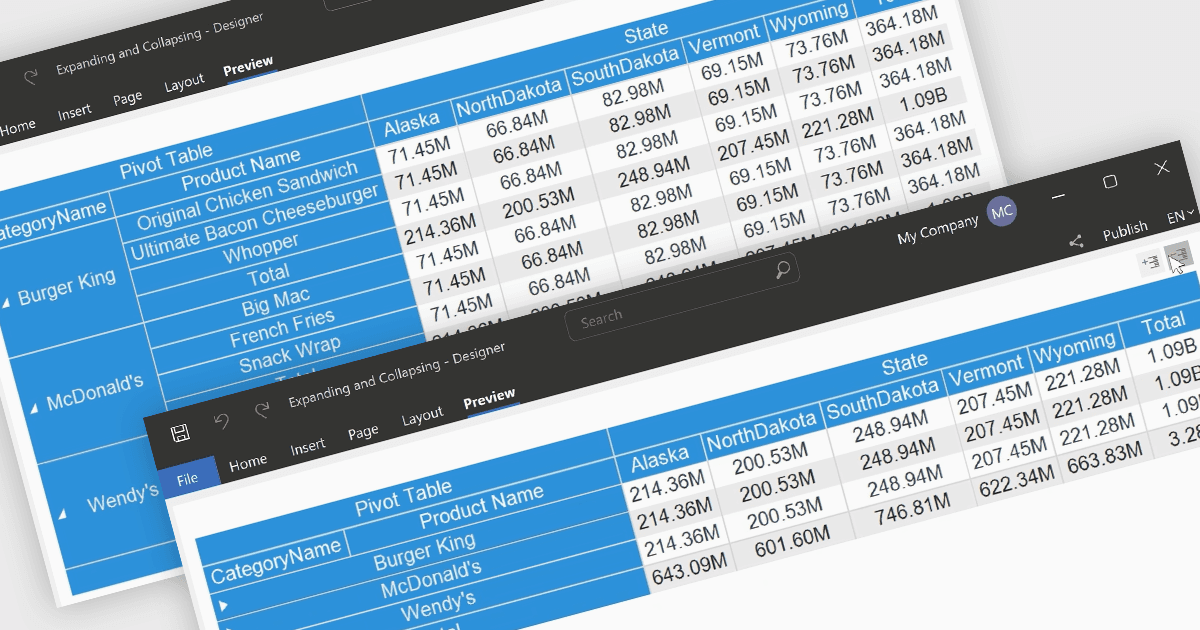Click the MC user avatar
Image resolution: width=1200 pixels, height=630 pixels.
click(x=1002, y=211)
